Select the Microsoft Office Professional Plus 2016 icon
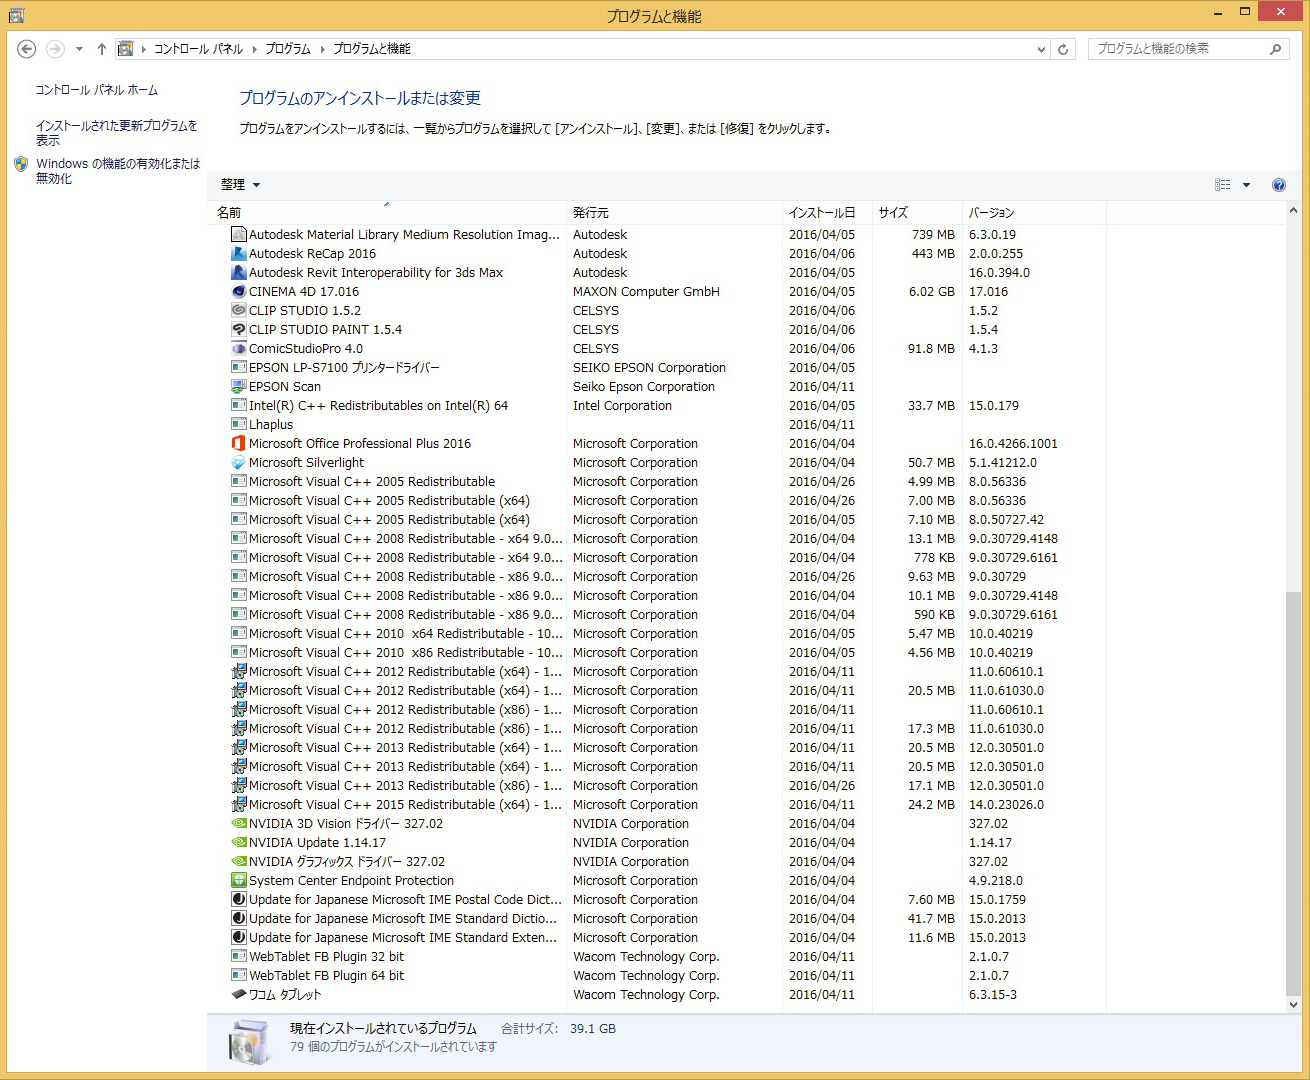 [238, 444]
